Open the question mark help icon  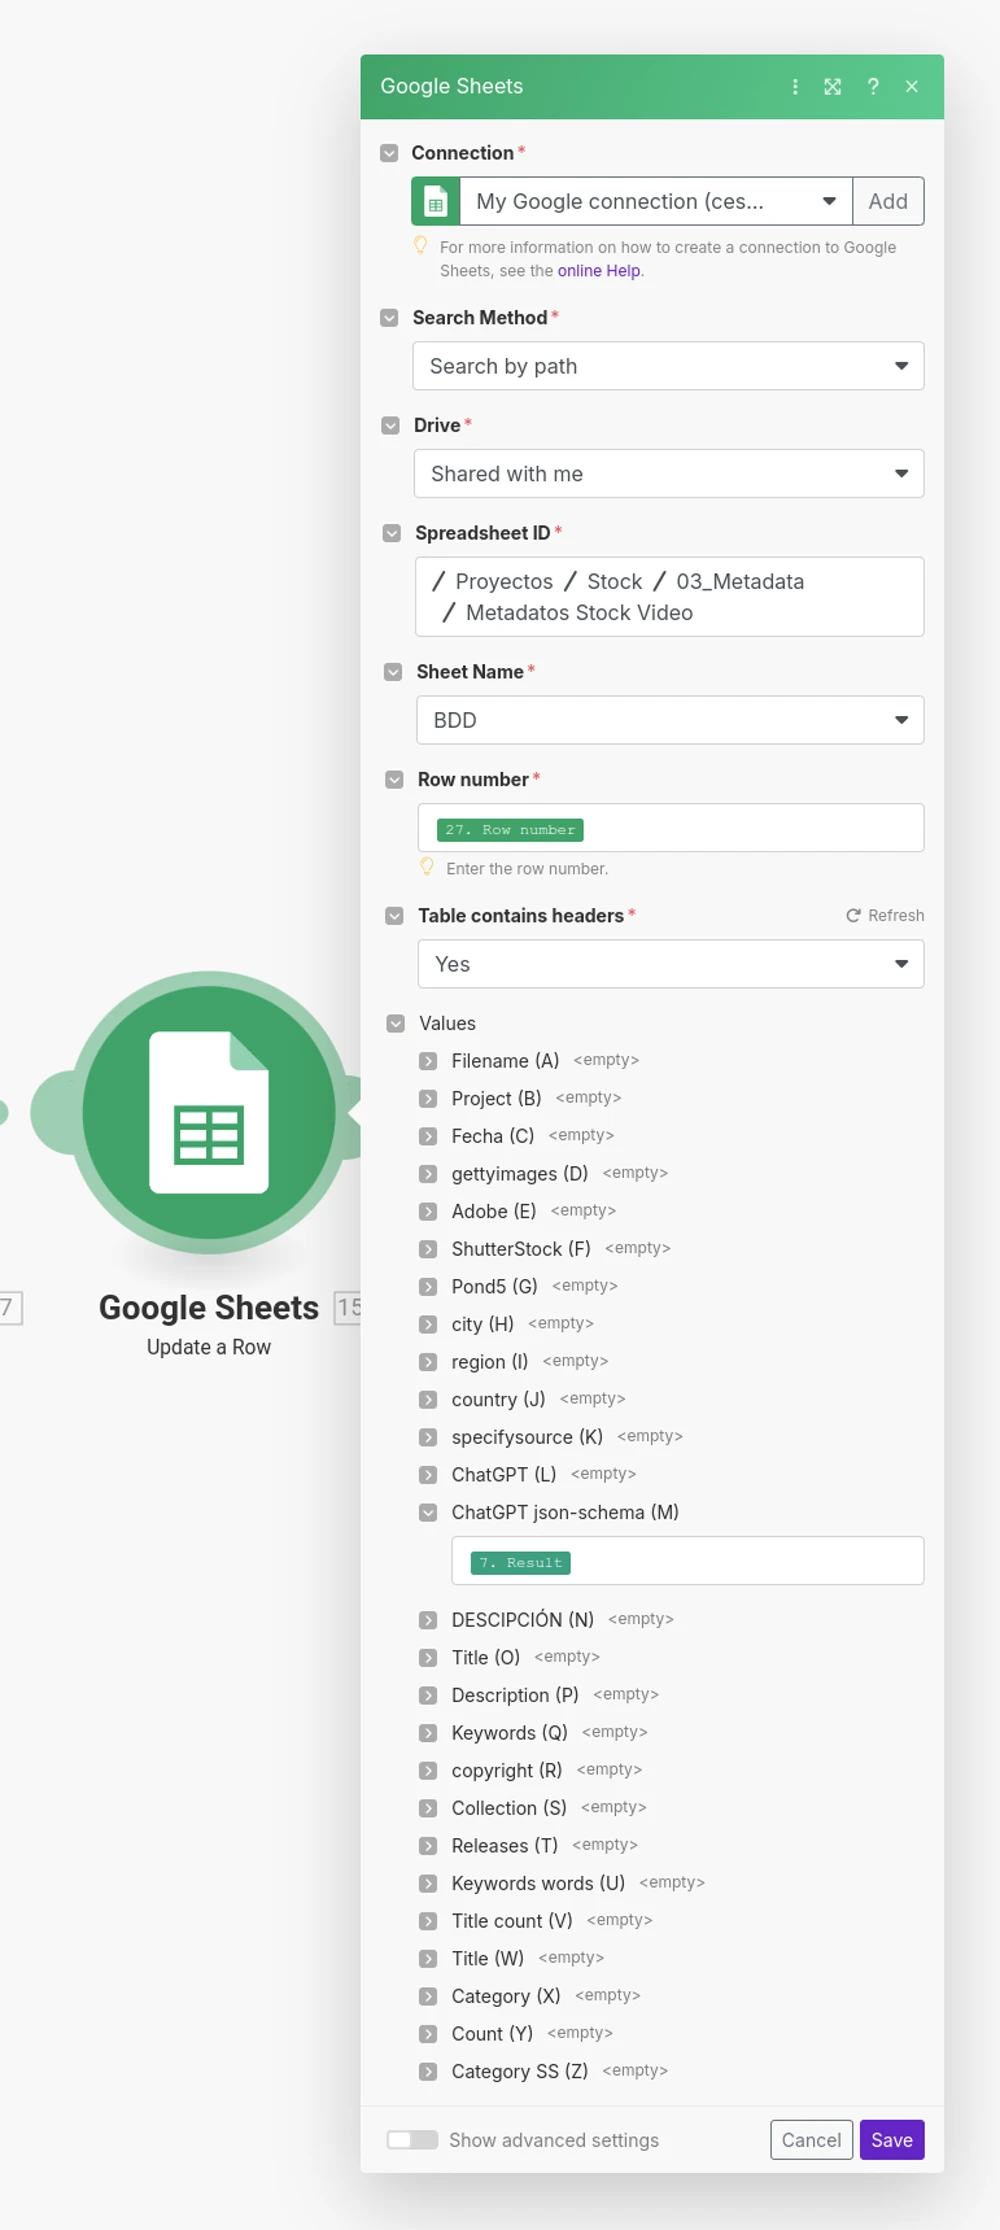[x=873, y=87]
